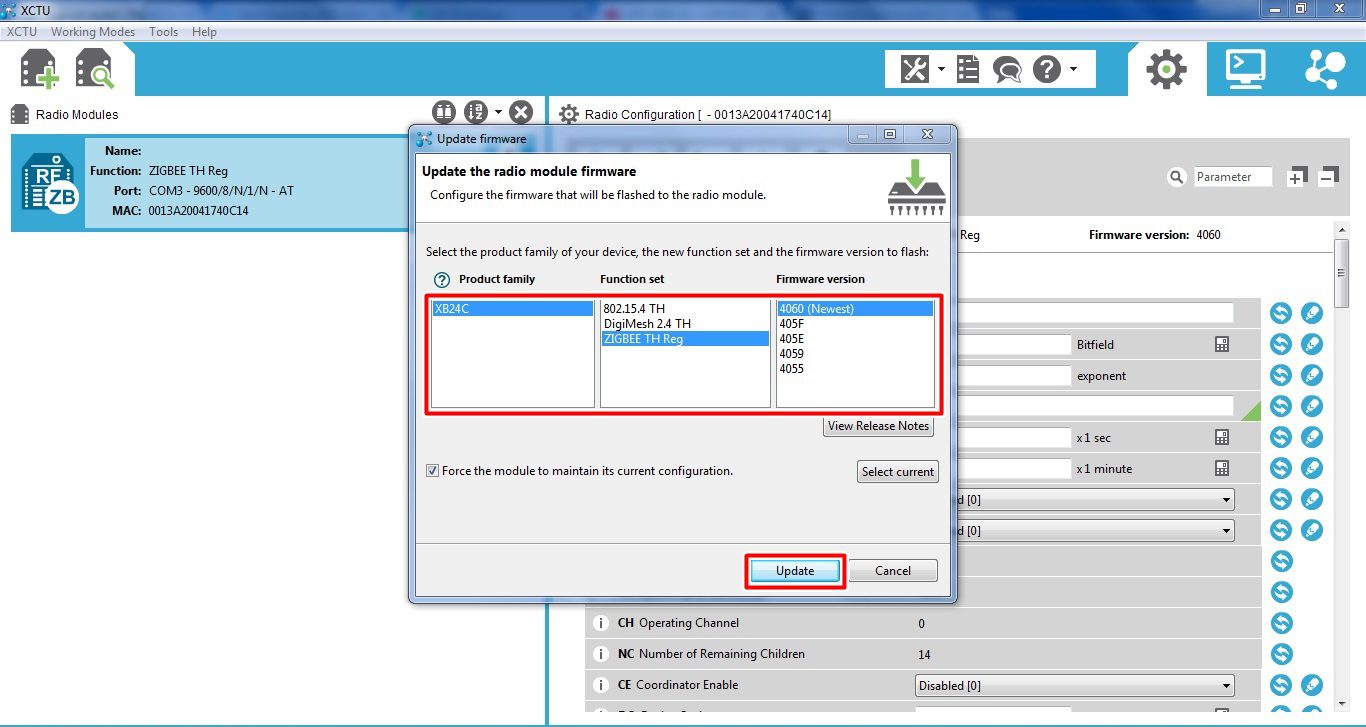Toggle Force module to maintain configuration checkbox

point(433,471)
